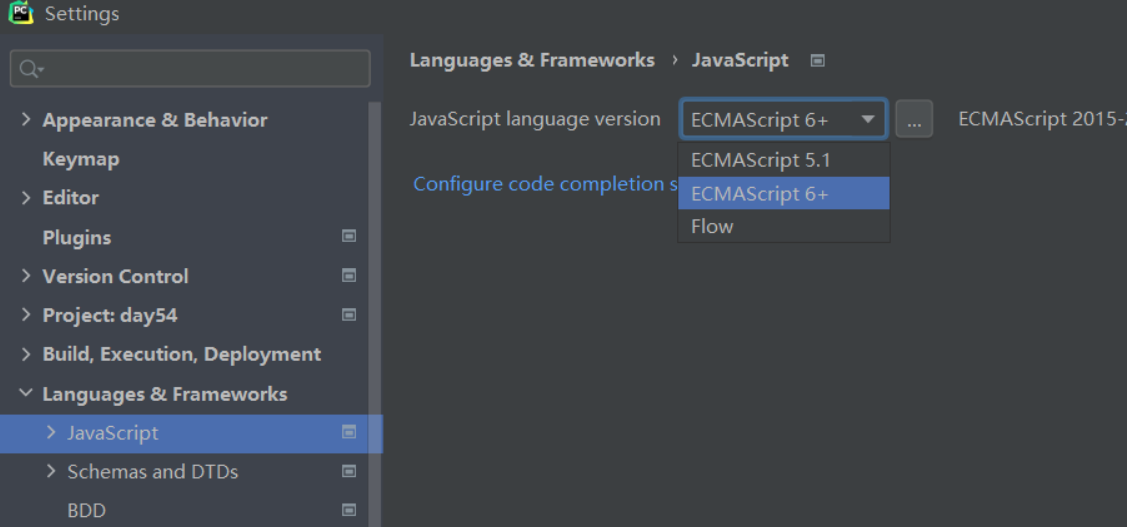Select ECMAScript 5.1 from the list
This screenshot has width=1127, height=527.
click(760, 160)
